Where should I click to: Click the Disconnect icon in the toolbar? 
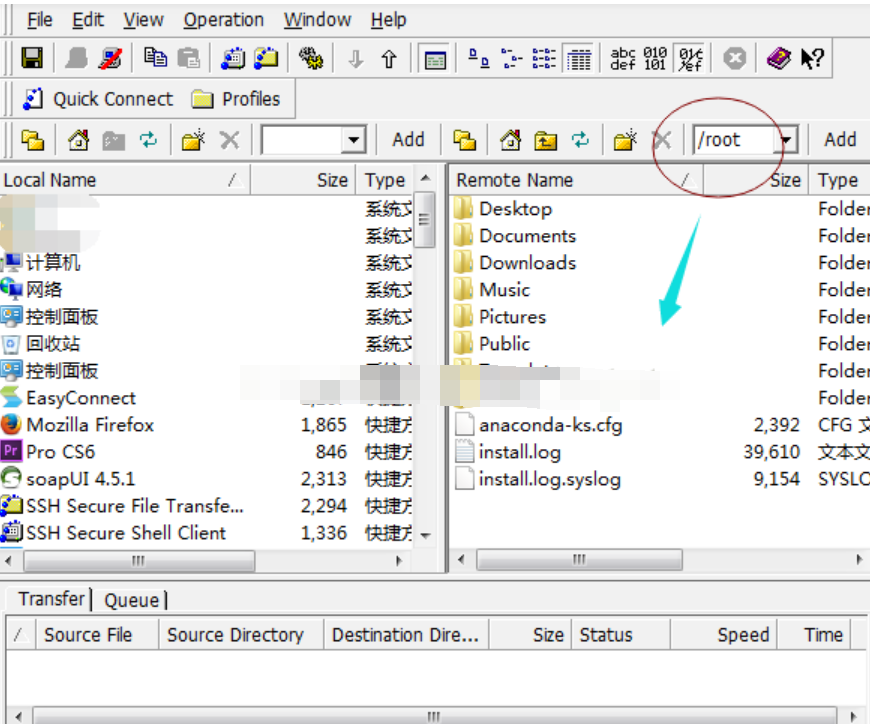click(x=110, y=59)
